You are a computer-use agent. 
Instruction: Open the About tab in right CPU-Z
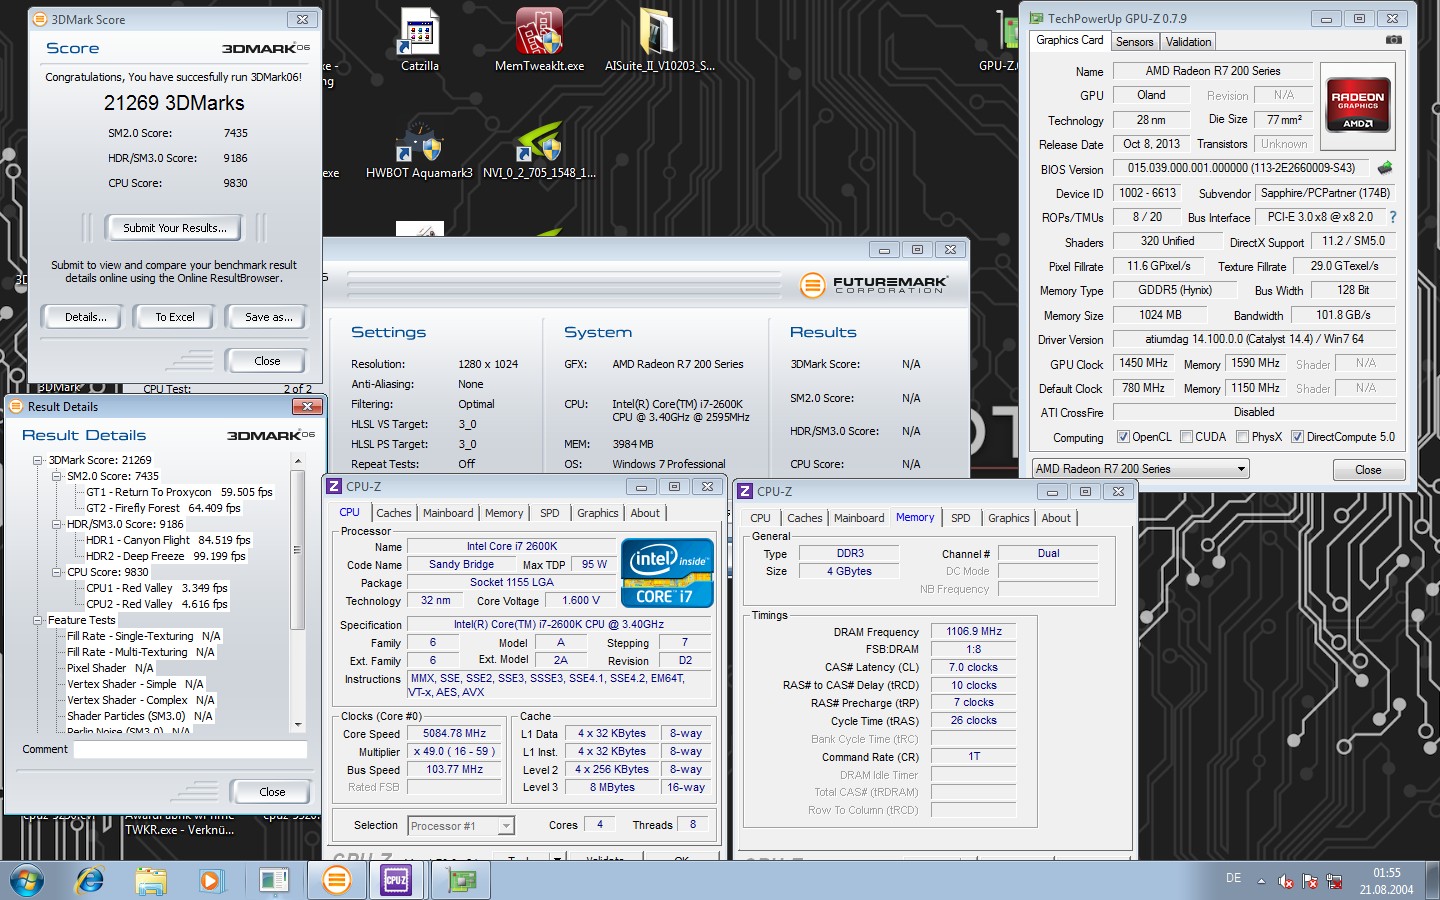tap(1056, 518)
